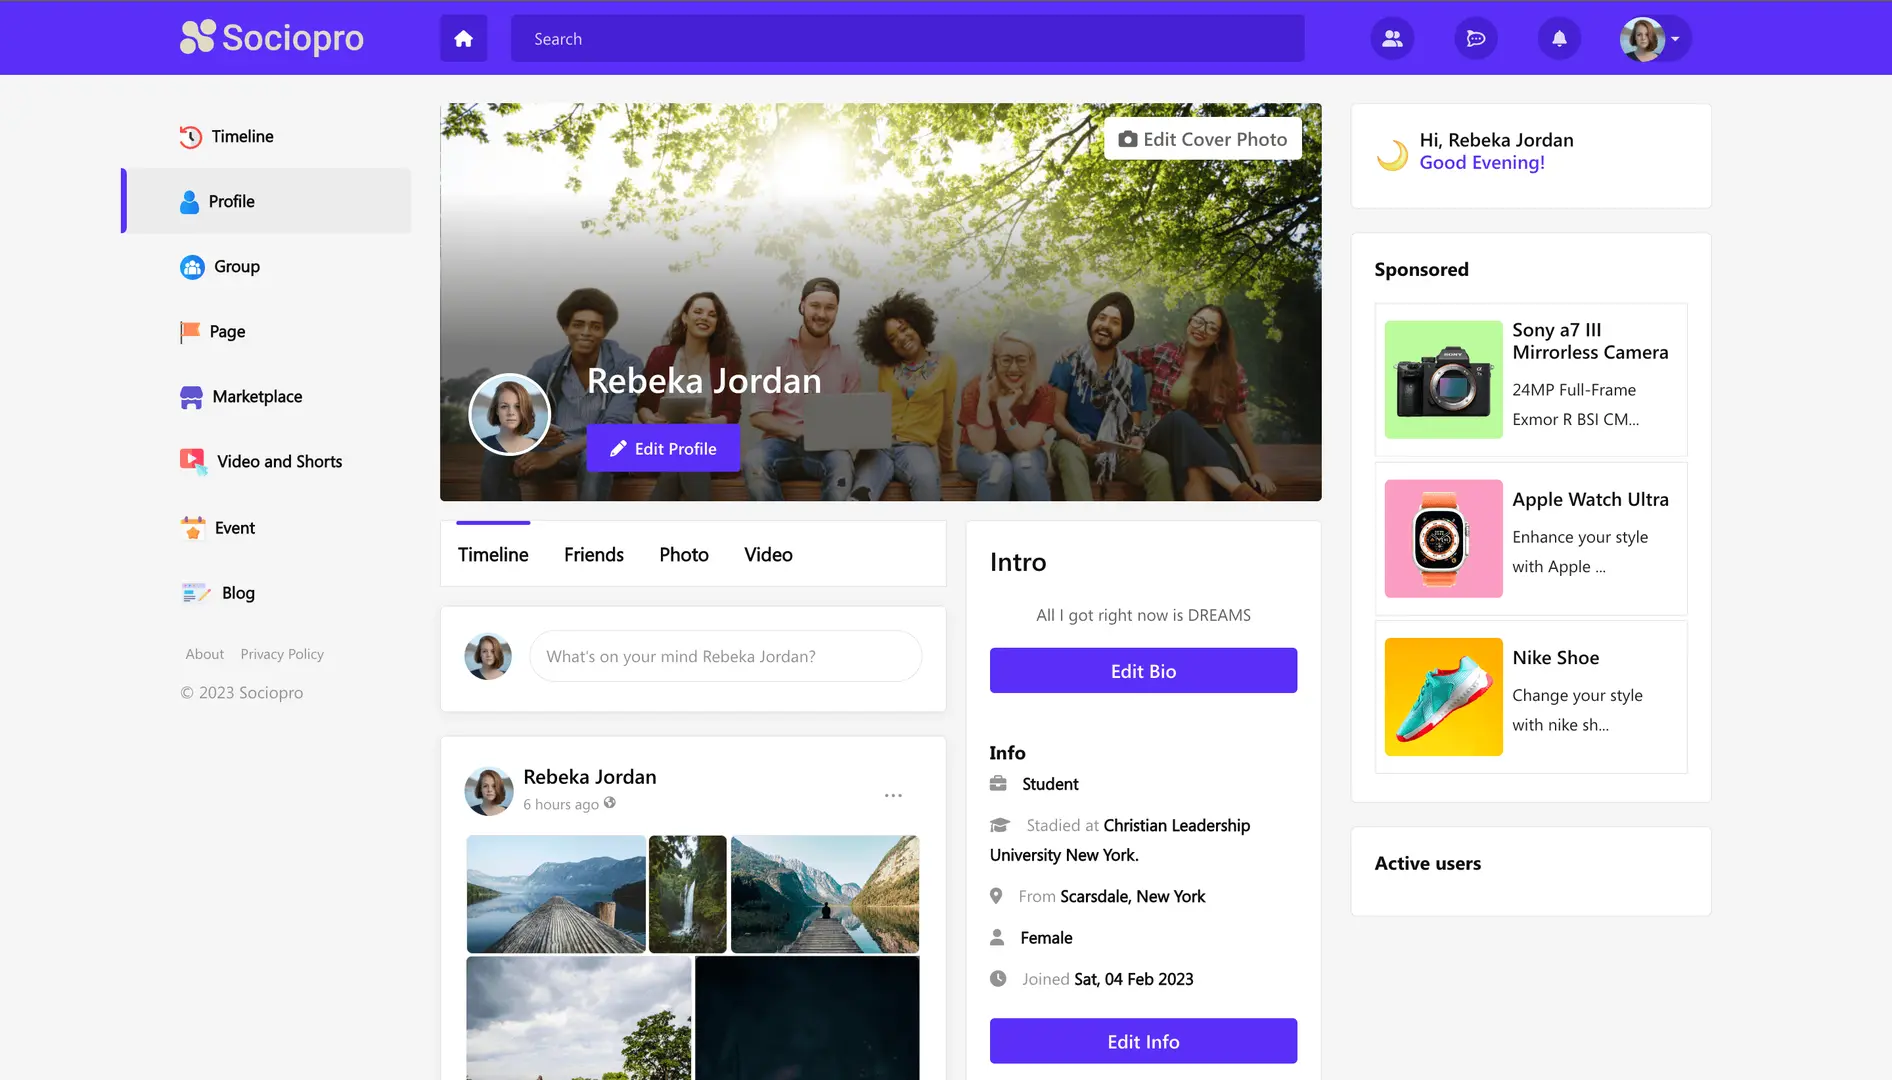This screenshot has height=1080, width=1892.
Task: Open the Apple Watch Ultra ad
Action: click(x=1531, y=538)
